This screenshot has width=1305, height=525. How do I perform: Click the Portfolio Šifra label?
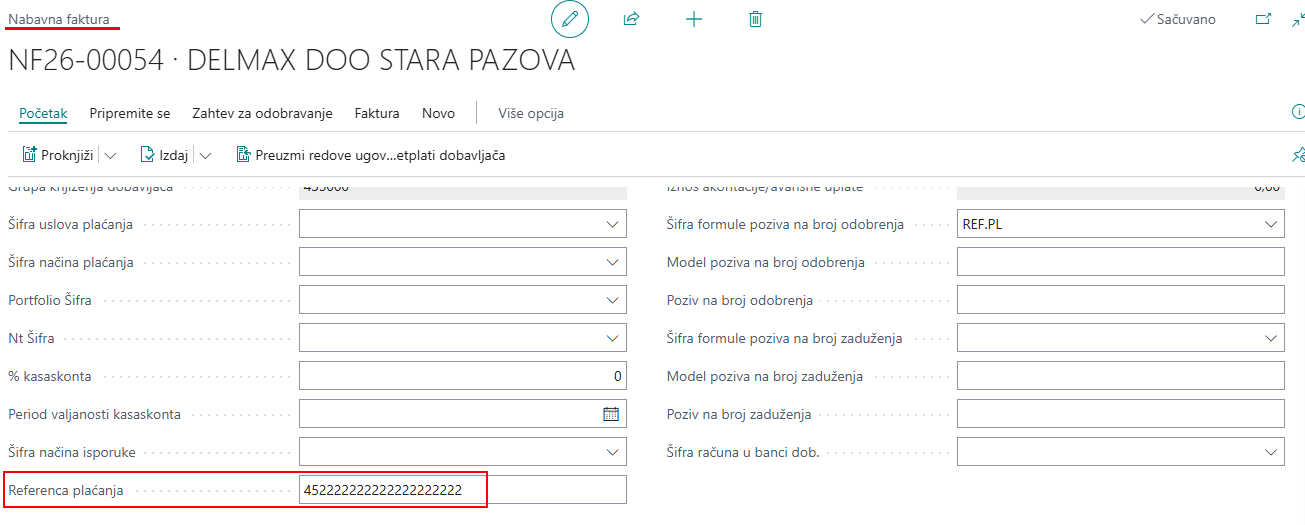[51, 301]
